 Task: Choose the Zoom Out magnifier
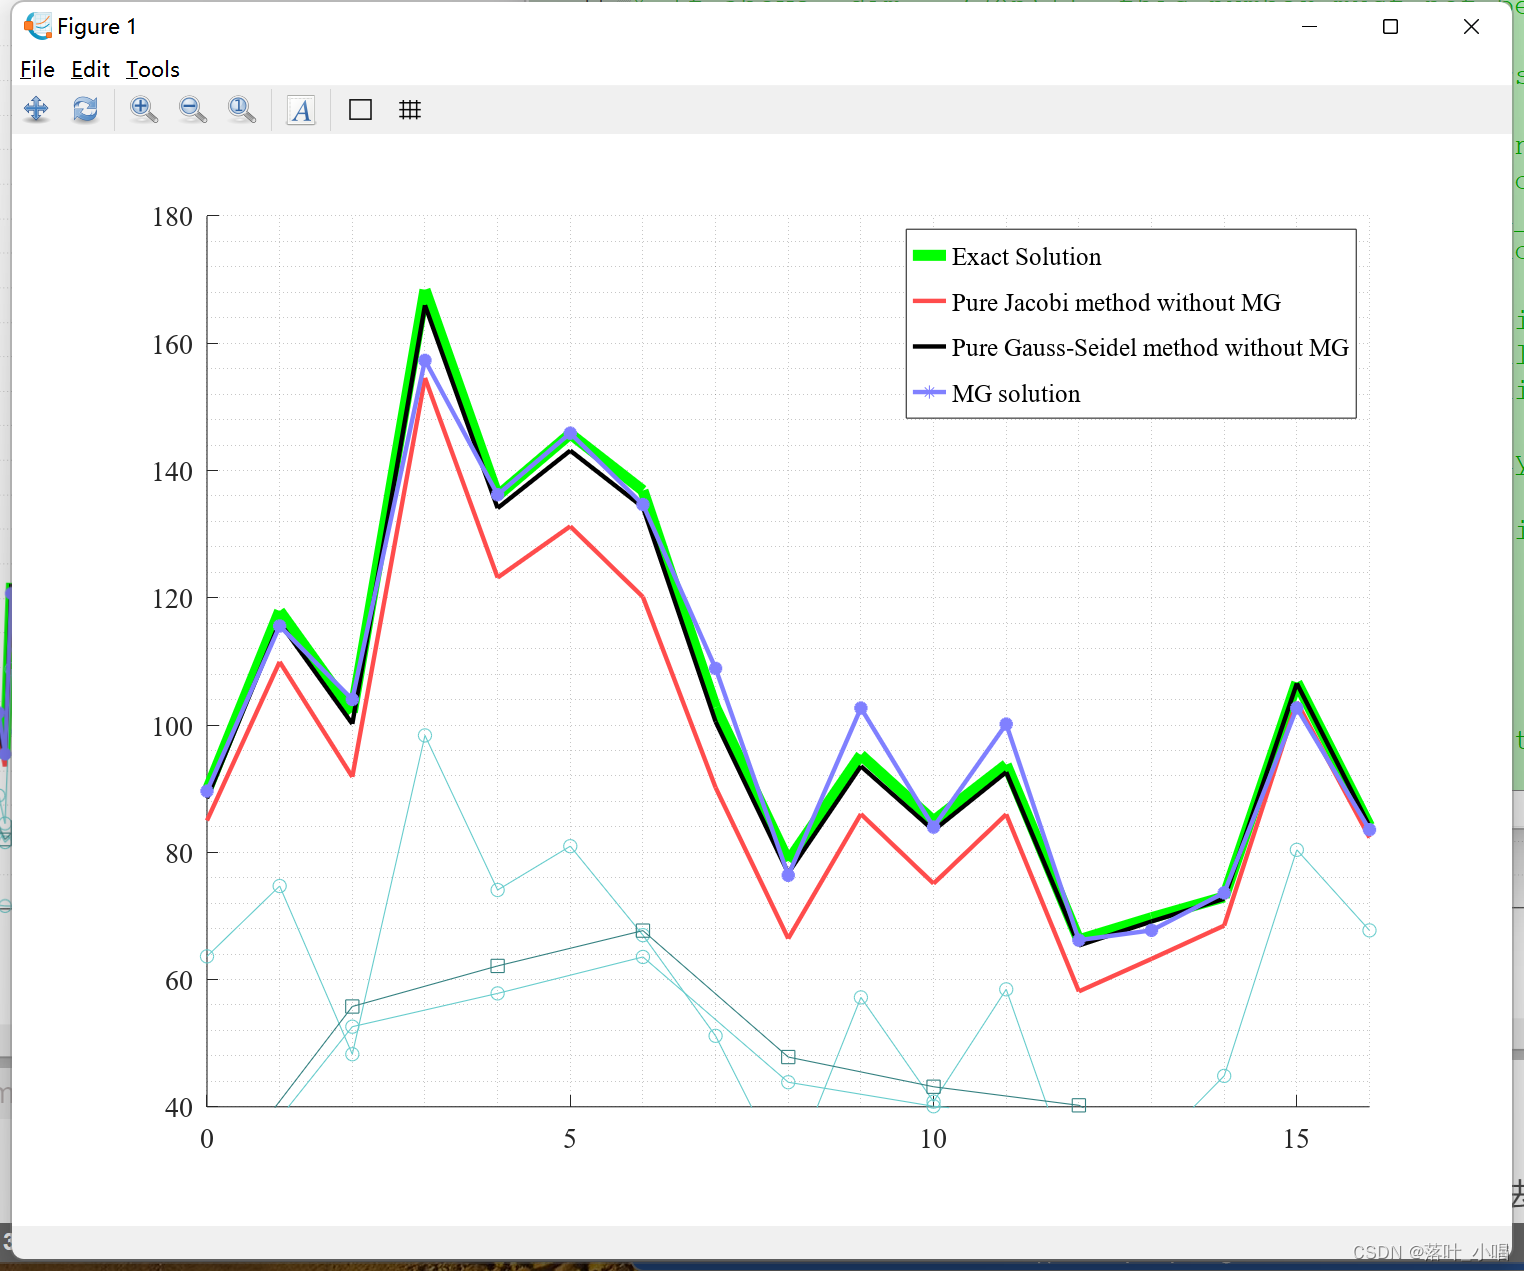(193, 109)
